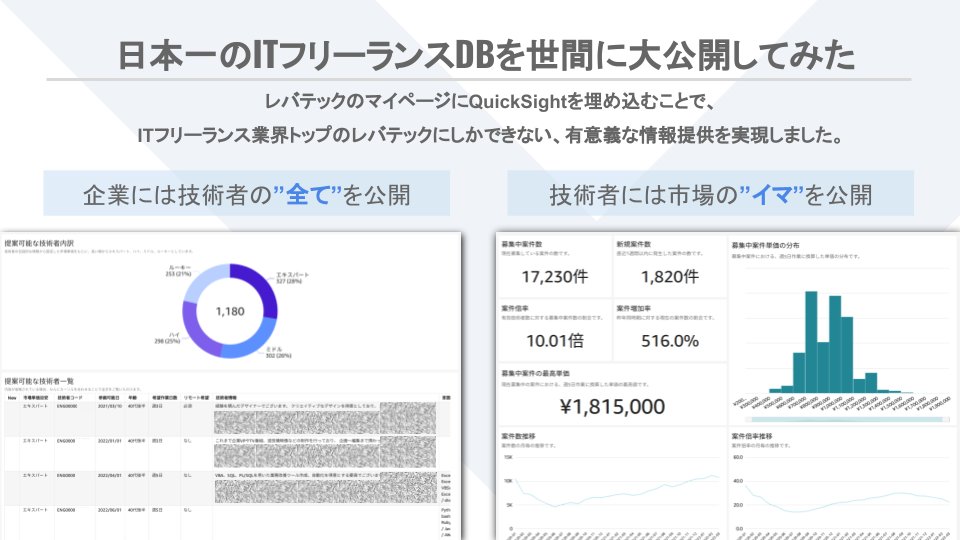
Task: Click the tallest histogram bar
Action: click(x=811, y=342)
